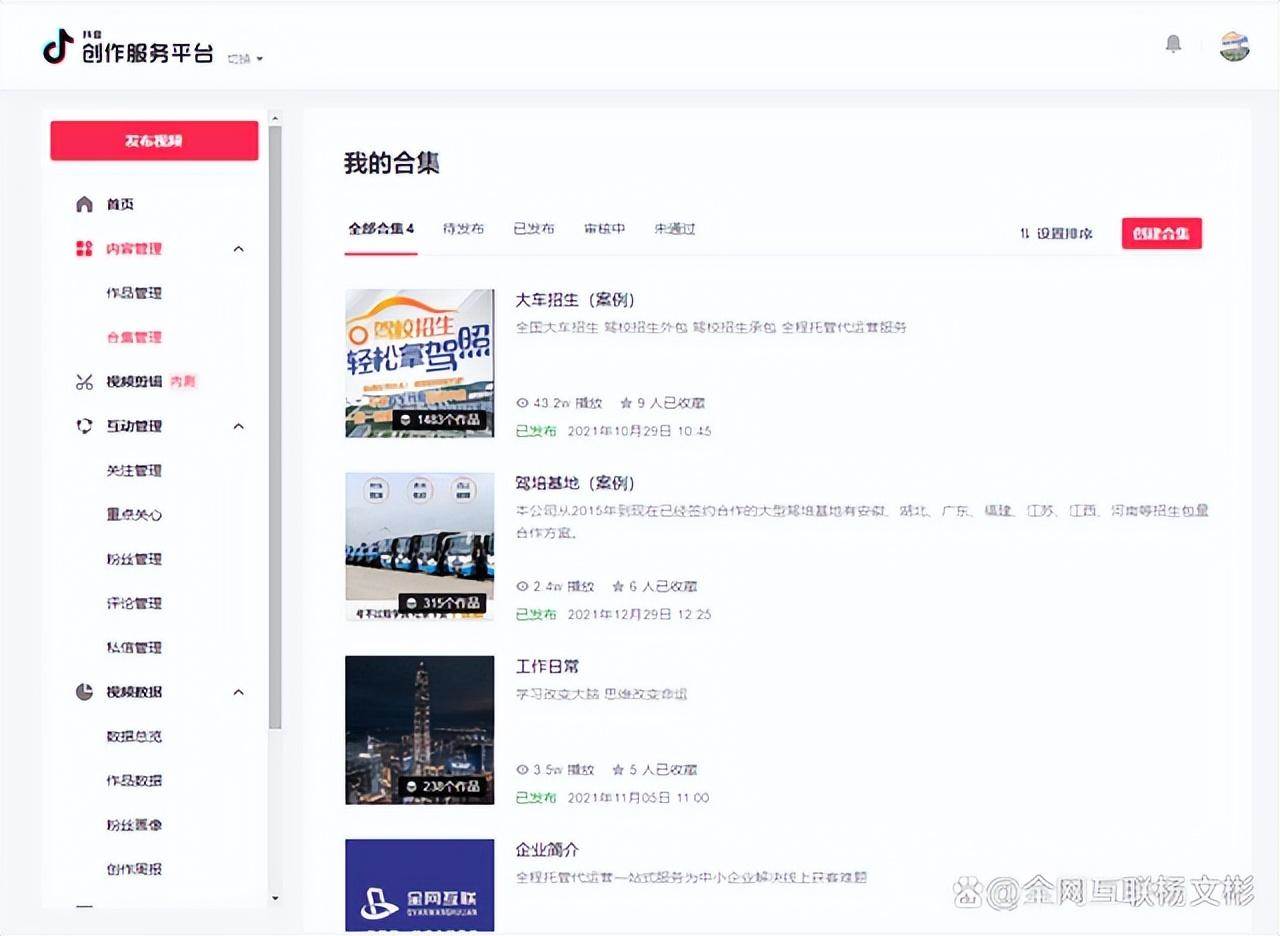1280x936 pixels.
Task: Open the user avatar menu
Action: (x=1235, y=45)
